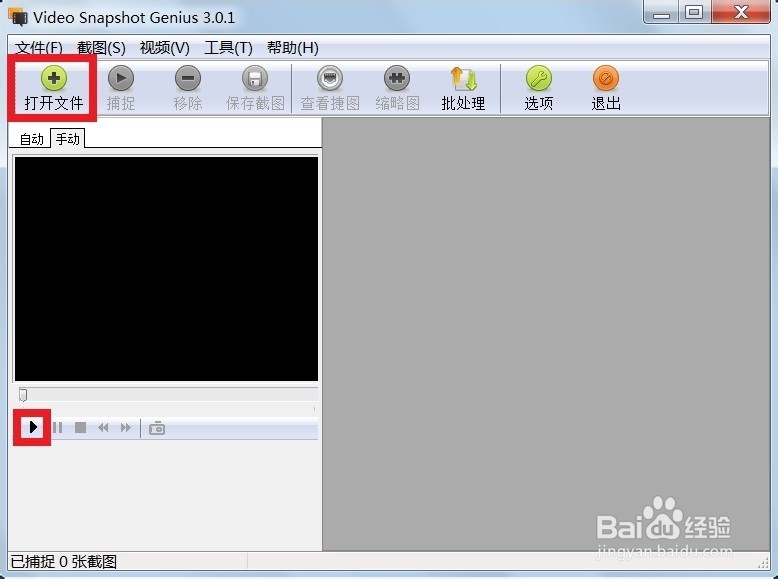Close the Video Snapshot Genius window

(x=741, y=12)
